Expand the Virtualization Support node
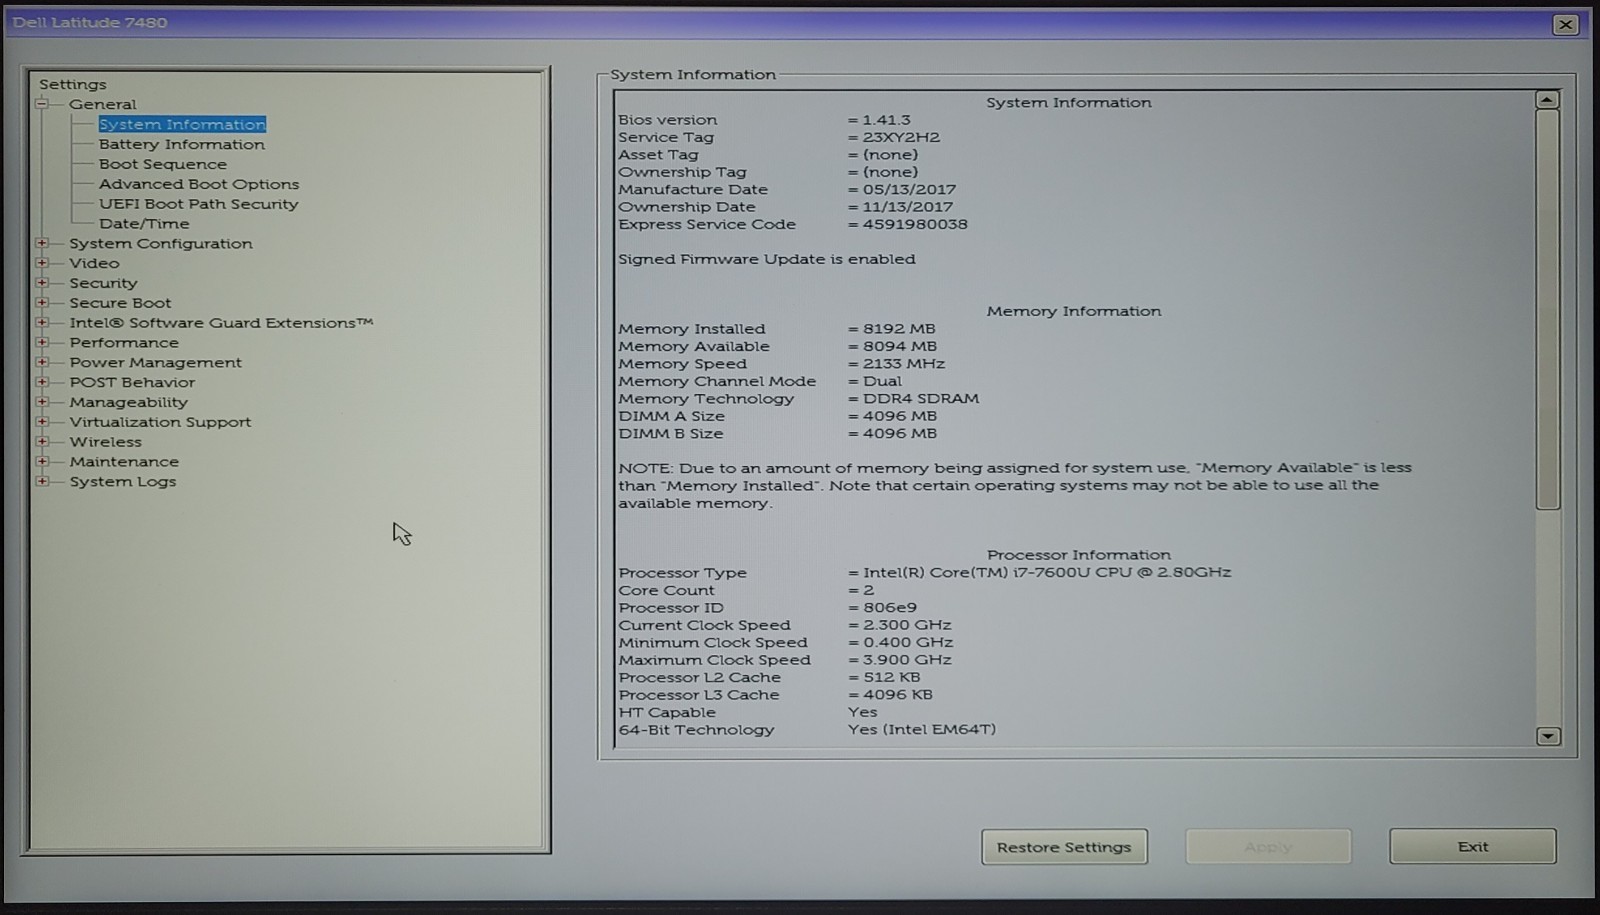 (x=42, y=421)
